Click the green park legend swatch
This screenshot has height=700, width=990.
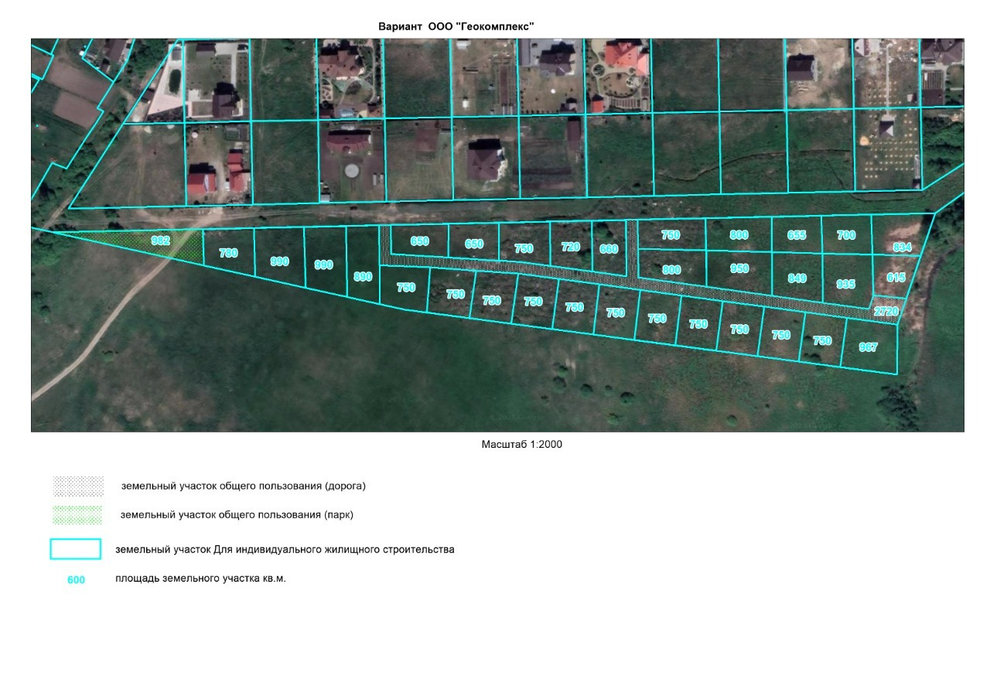click(77, 515)
